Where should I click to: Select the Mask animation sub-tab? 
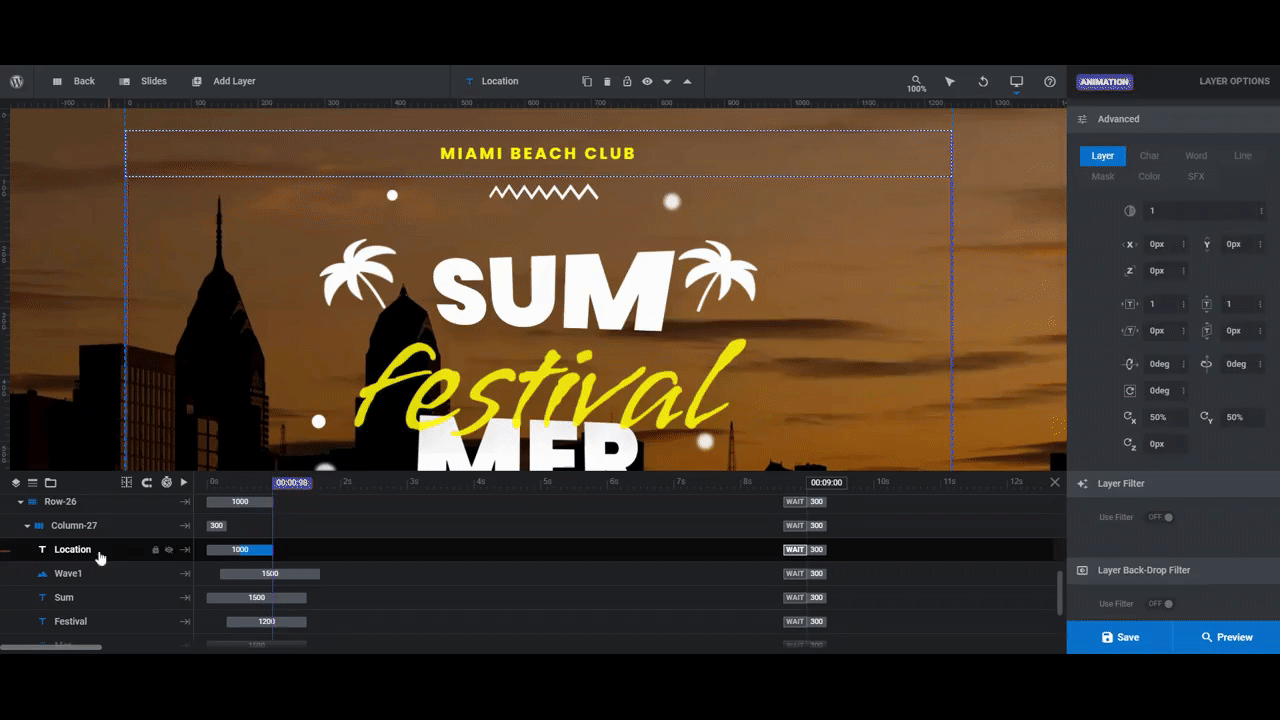[x=1103, y=177]
